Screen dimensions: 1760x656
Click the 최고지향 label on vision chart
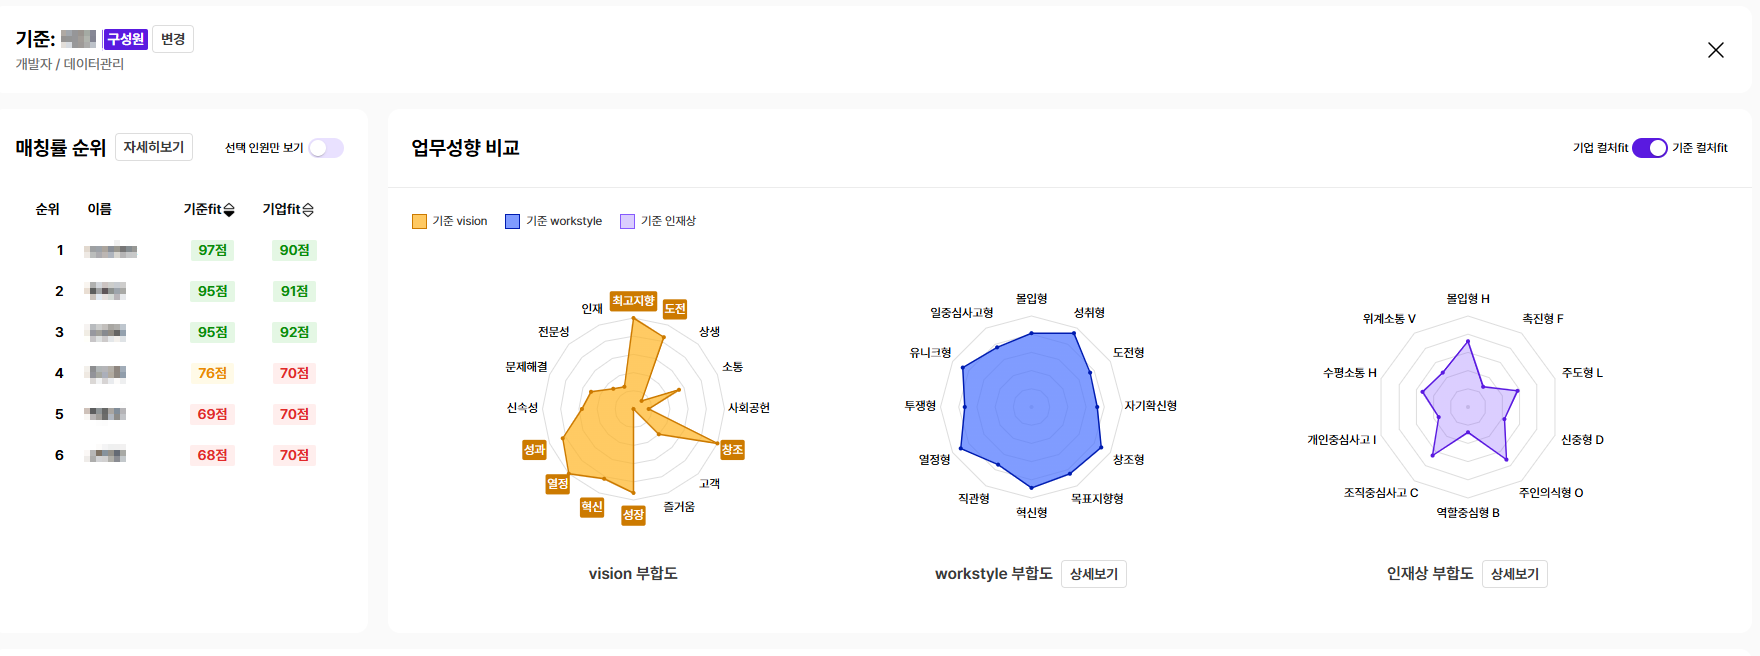[633, 301]
